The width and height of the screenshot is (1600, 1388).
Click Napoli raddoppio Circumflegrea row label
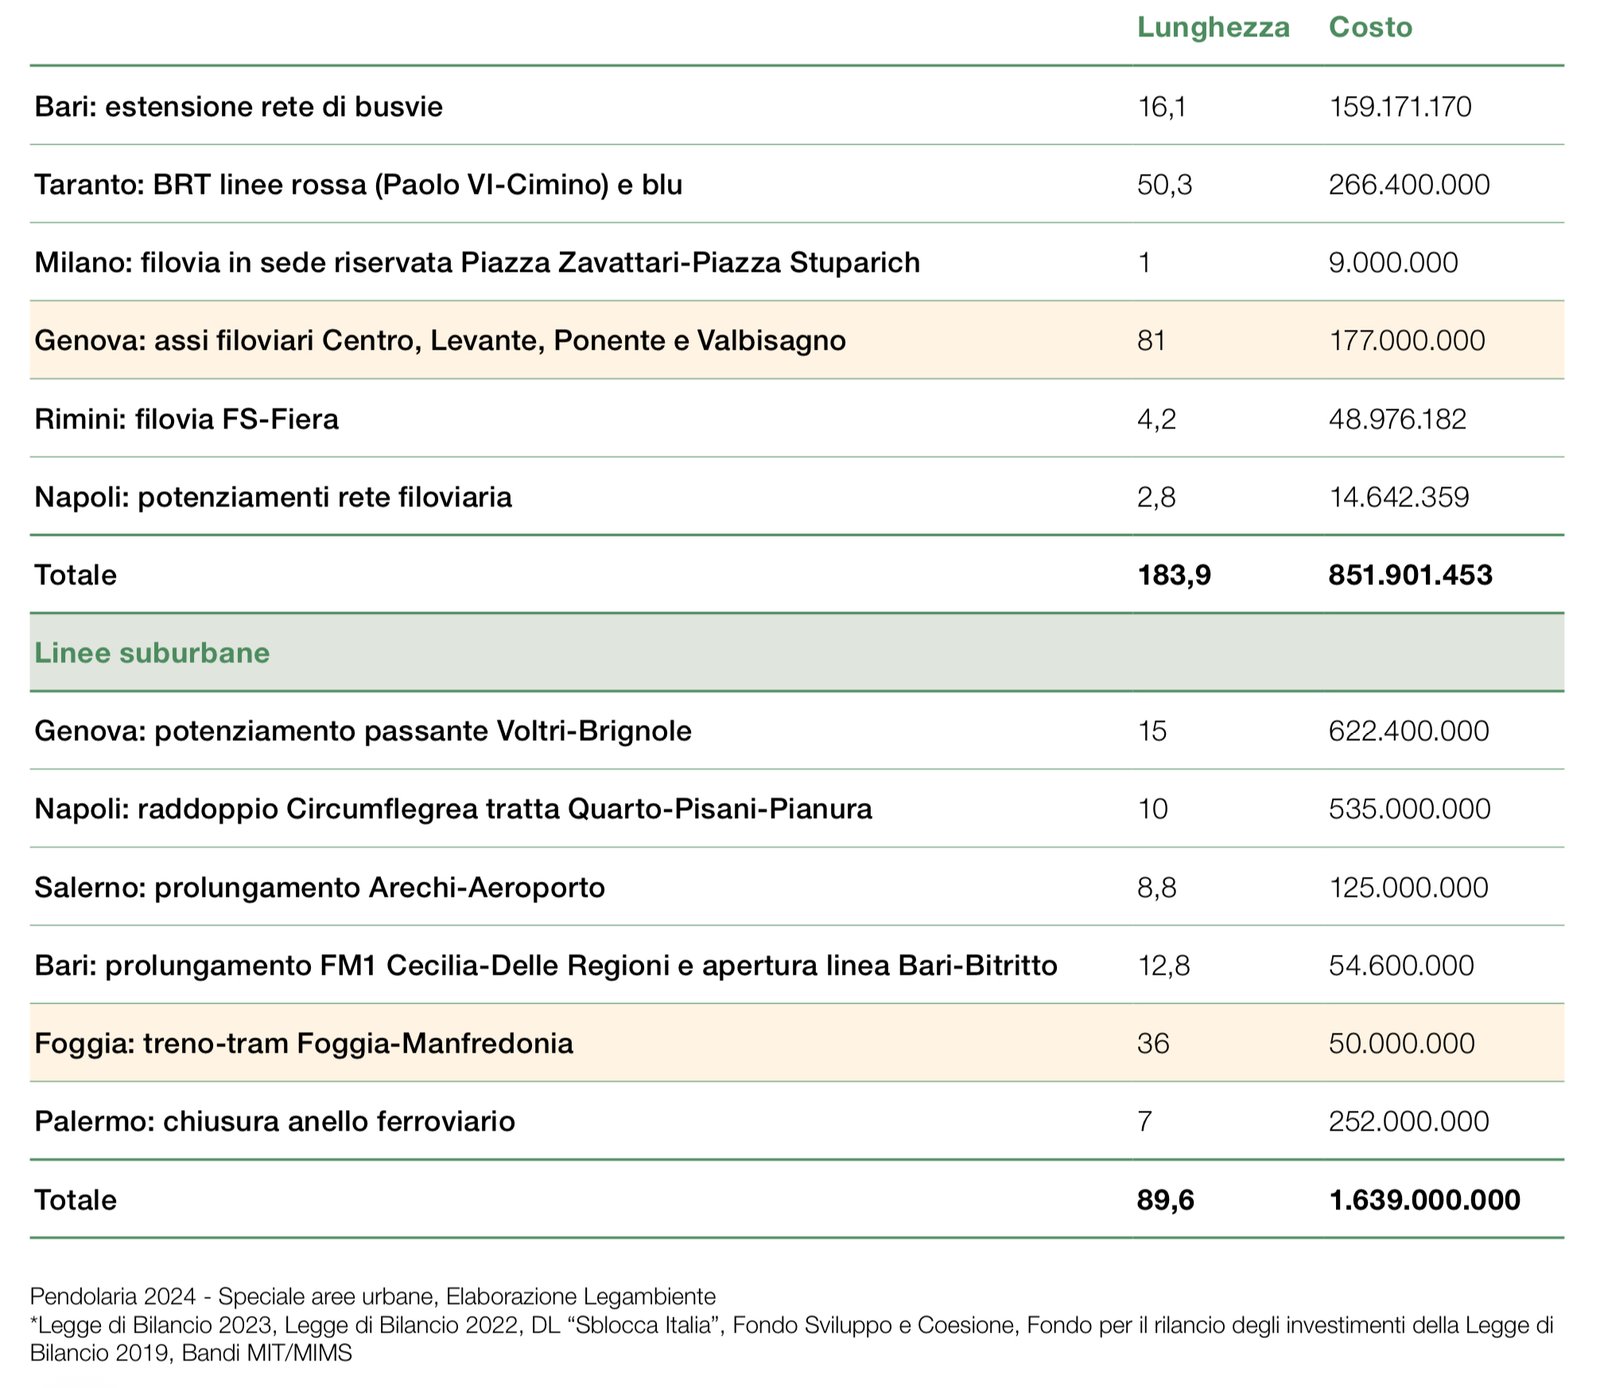[453, 809]
